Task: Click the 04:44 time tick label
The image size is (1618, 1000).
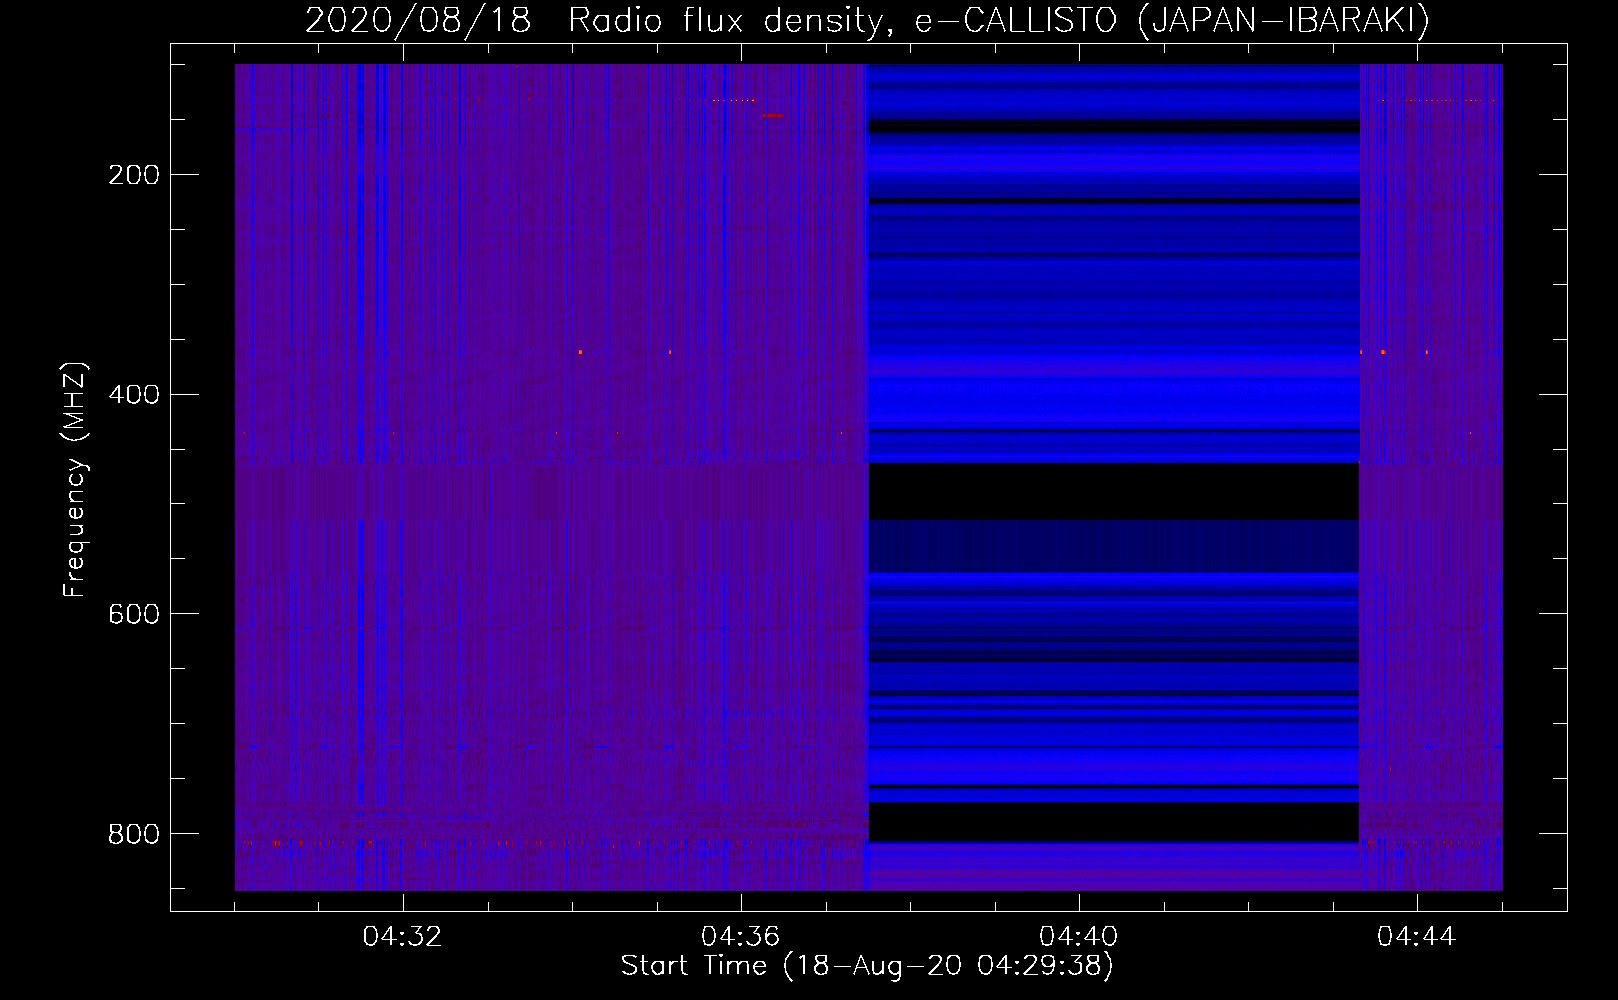Action: [1416, 937]
